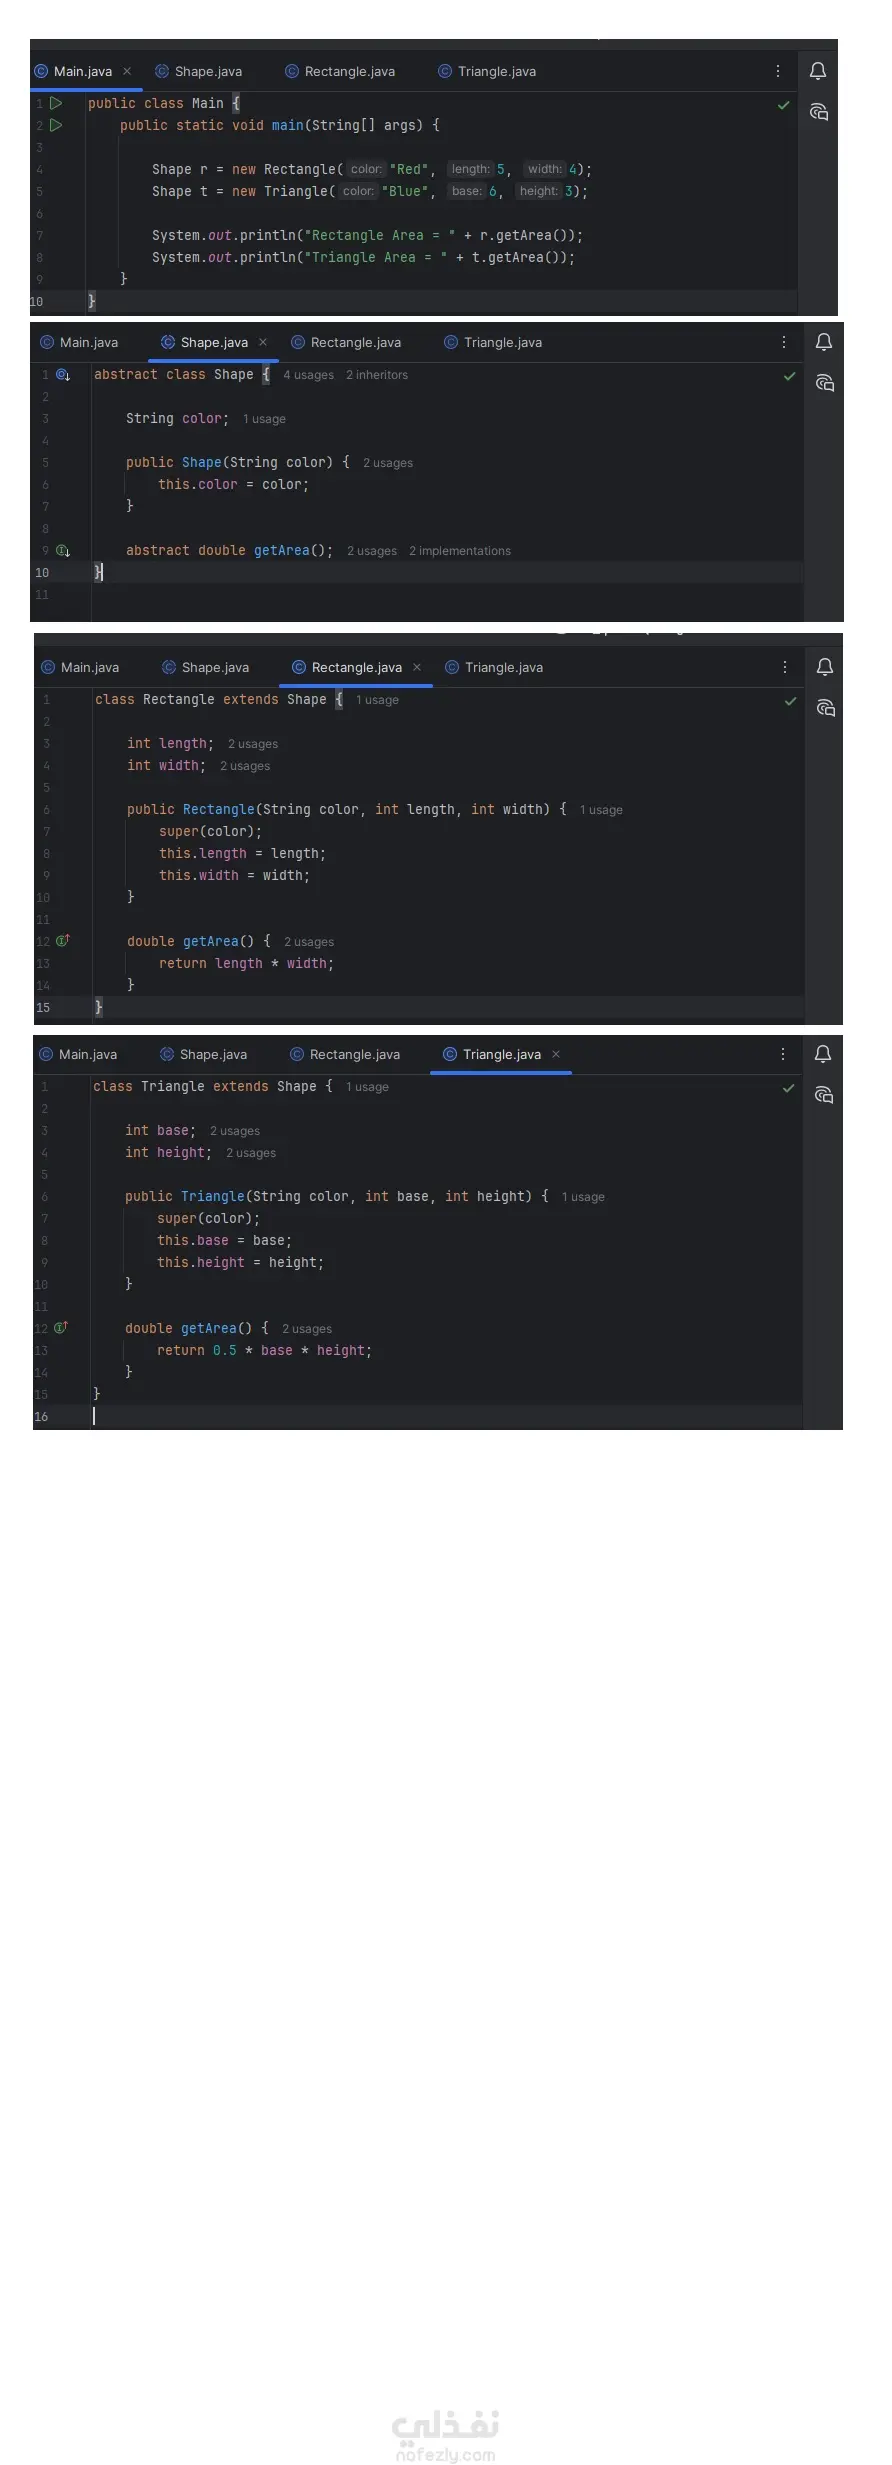Viewport: 892px width, 2465px height.
Task: Open notifications bell beside the Rectangle.java editor
Action: click(825, 667)
